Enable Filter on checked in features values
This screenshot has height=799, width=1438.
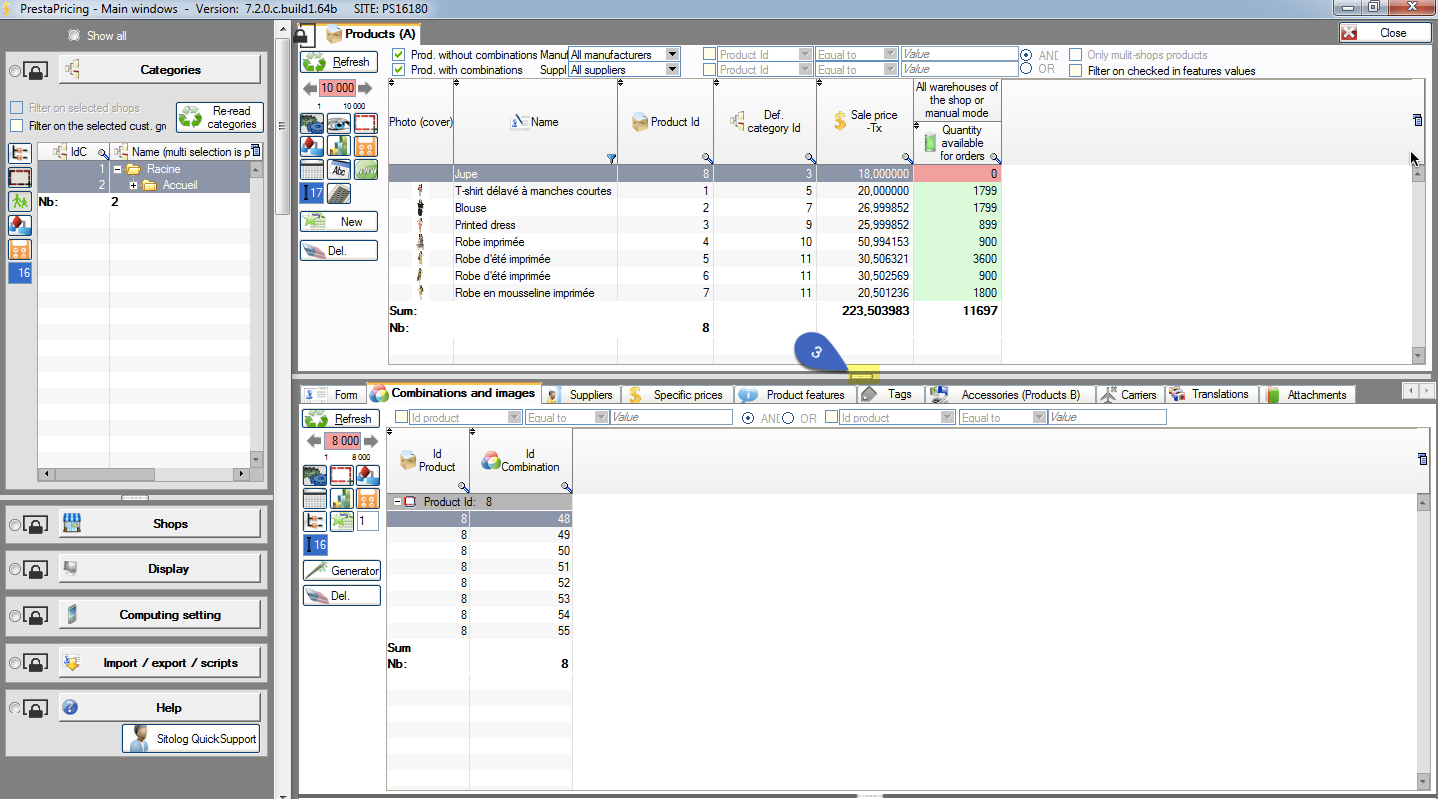1075,71
